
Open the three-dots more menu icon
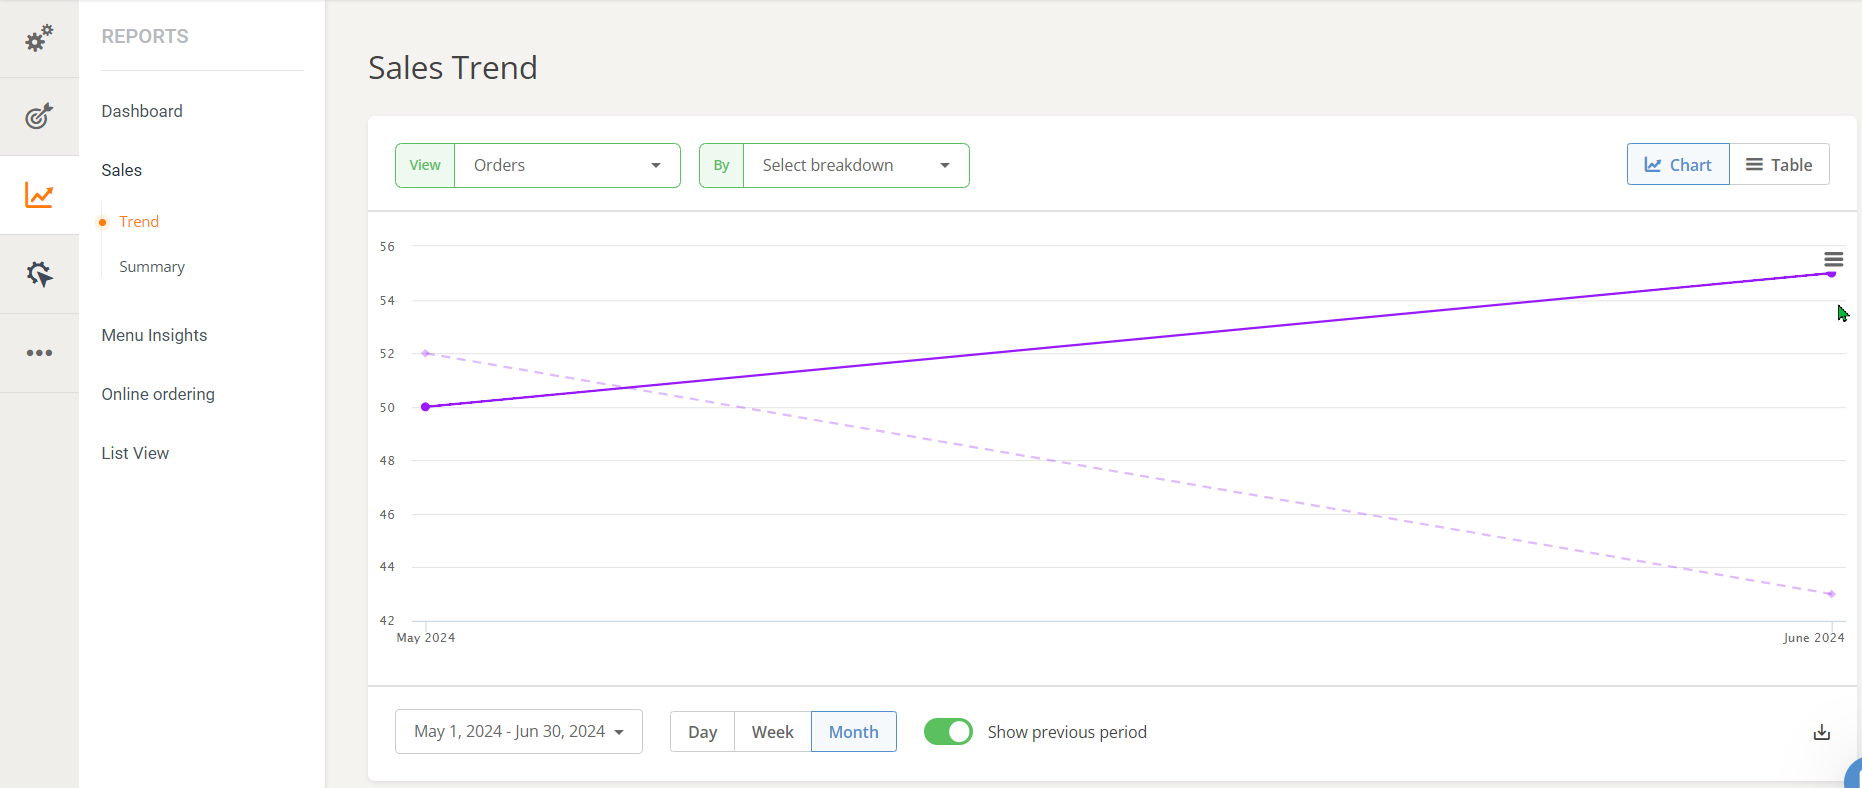pos(39,353)
